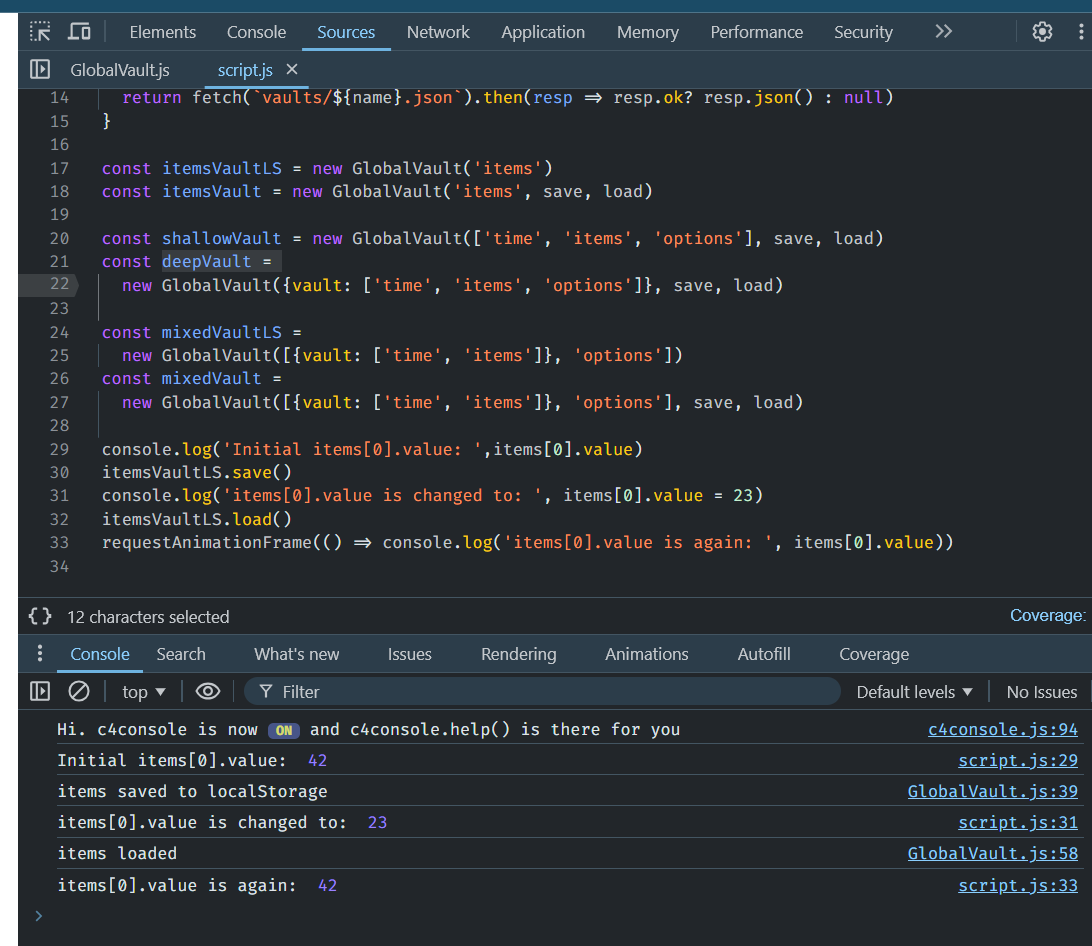Open the top JavaScript context dropdown
The width and height of the screenshot is (1092, 946).
click(143, 692)
